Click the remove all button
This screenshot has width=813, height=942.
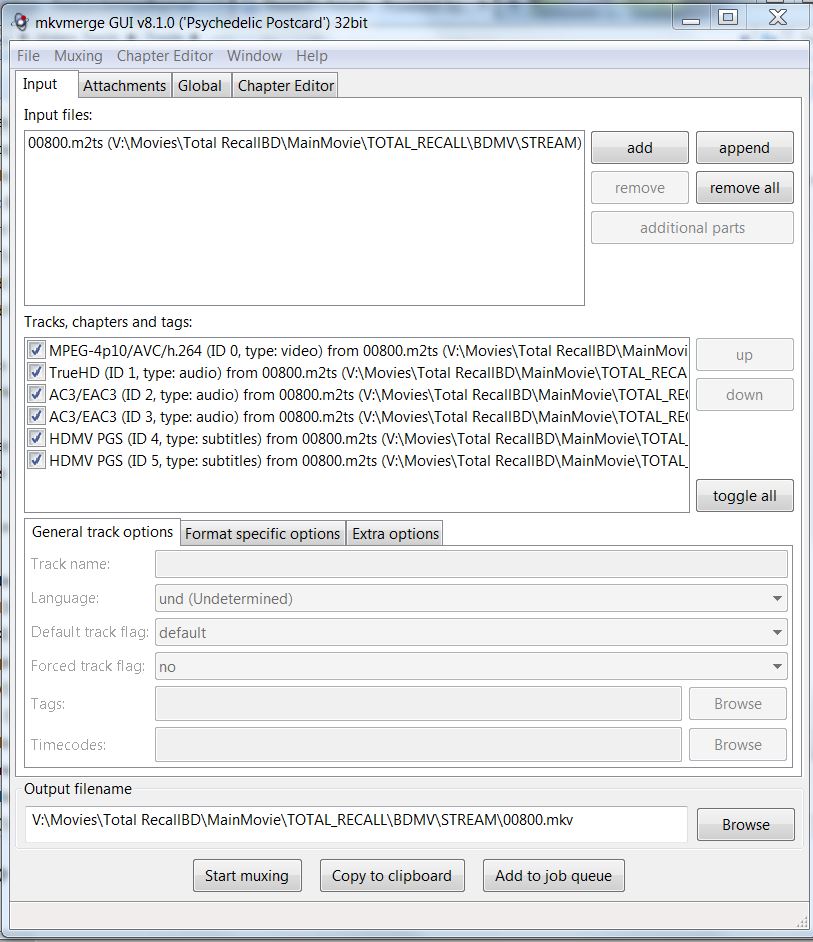point(744,188)
